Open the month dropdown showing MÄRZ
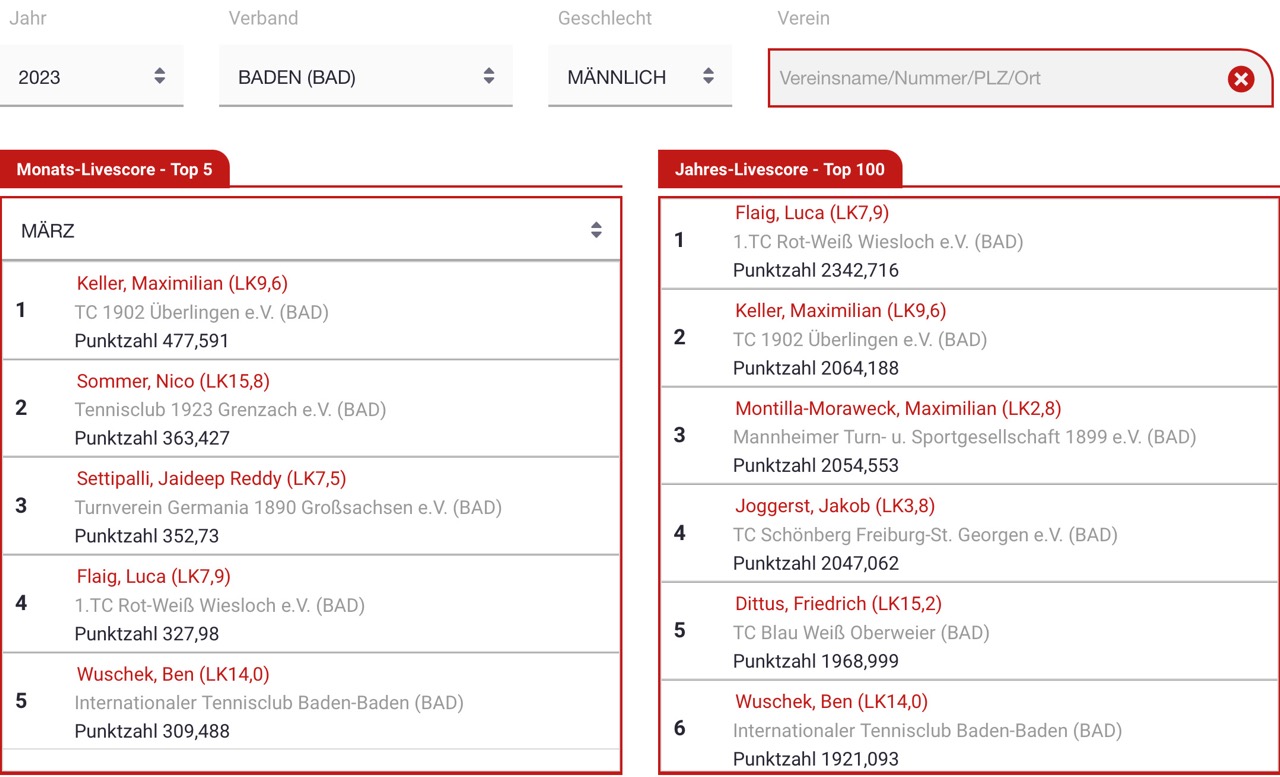Image resolution: width=1280 pixels, height=777 pixels. (x=311, y=230)
